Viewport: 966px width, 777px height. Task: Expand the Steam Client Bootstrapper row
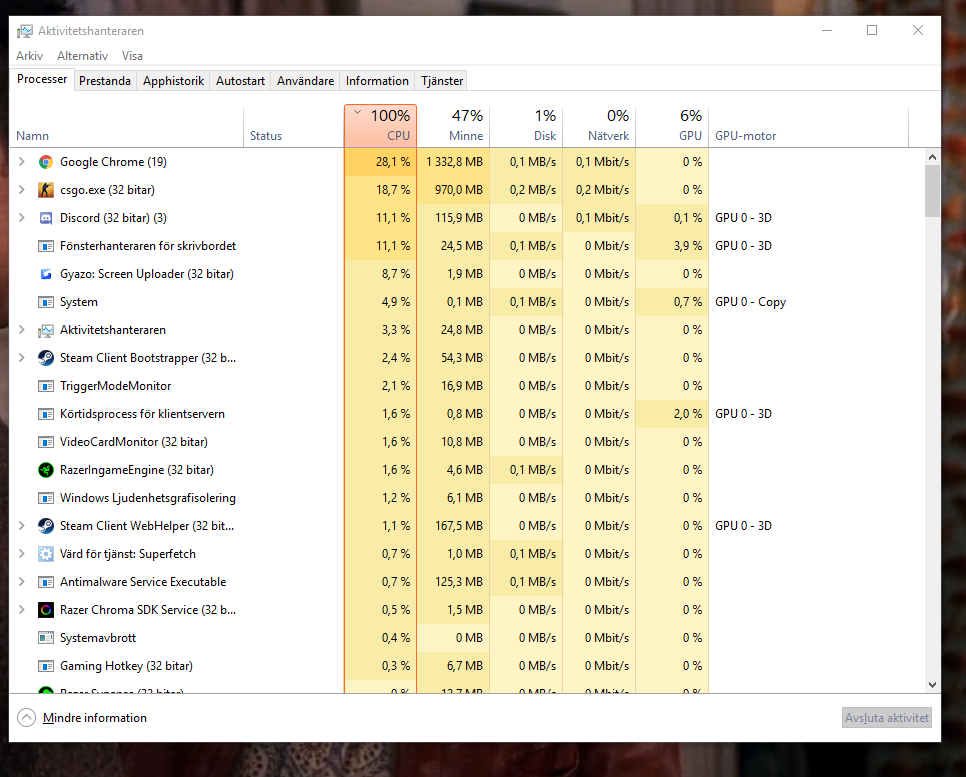(x=22, y=358)
